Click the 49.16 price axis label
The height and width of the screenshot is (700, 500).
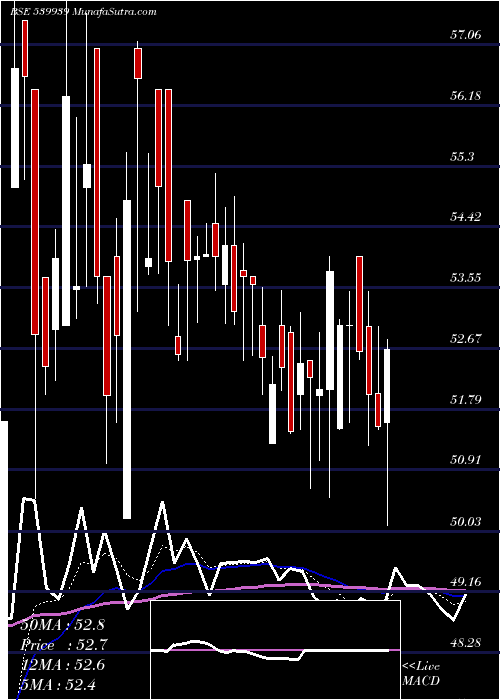coord(466,582)
